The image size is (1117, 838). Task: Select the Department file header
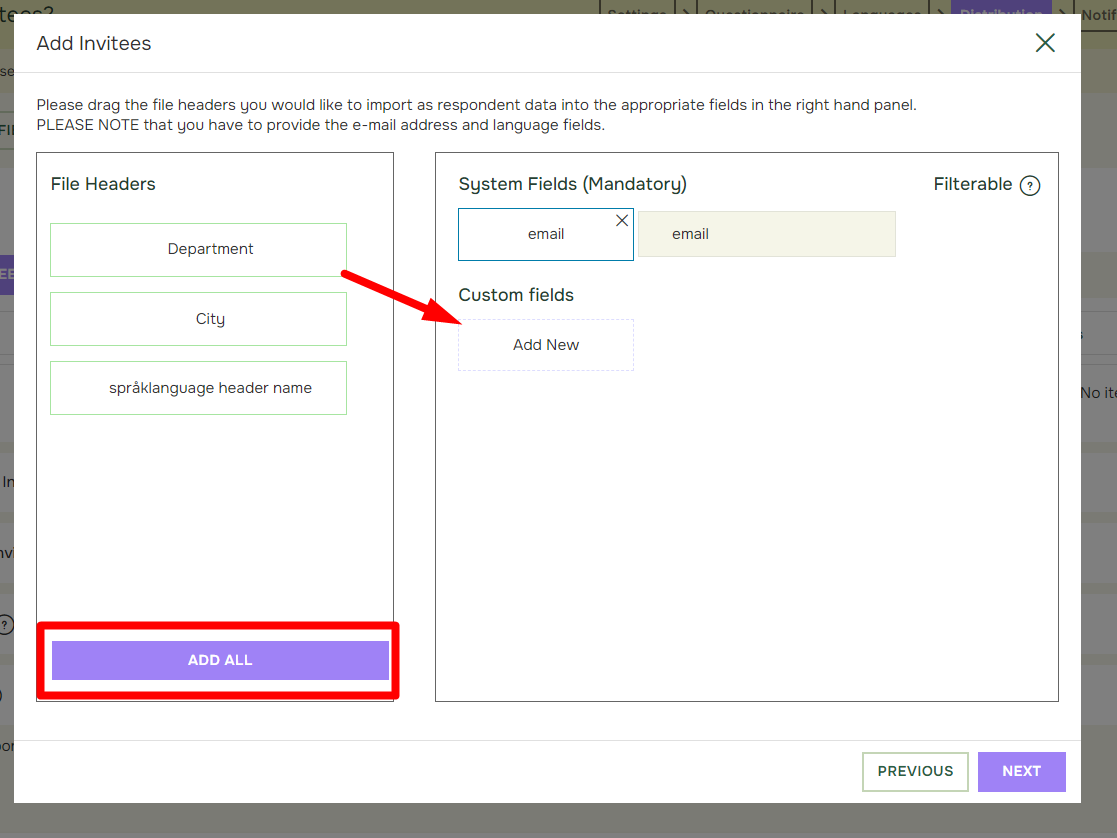click(199, 249)
